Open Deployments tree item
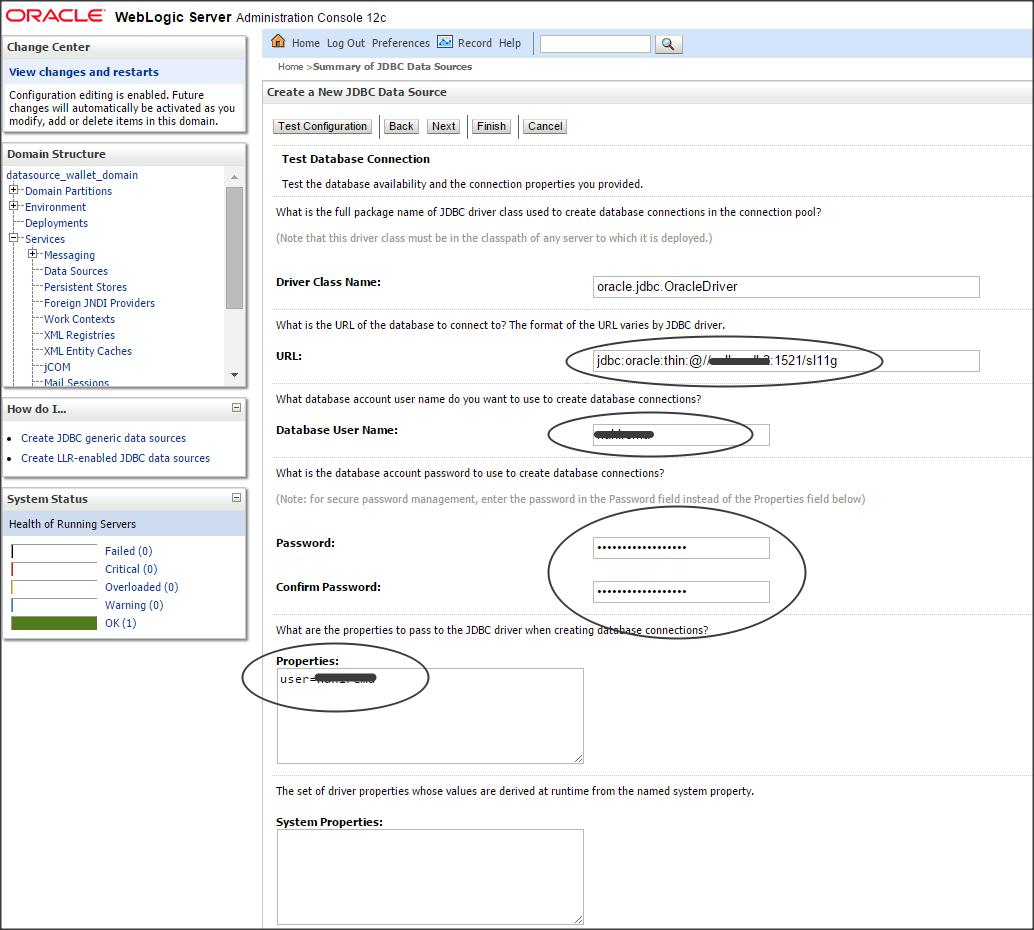Screen dimensions: 1034x930 coord(56,223)
